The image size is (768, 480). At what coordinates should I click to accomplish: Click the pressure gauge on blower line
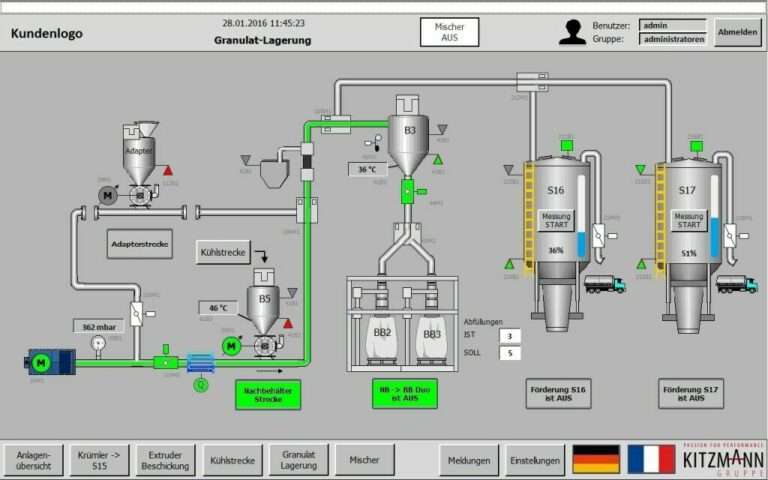98,344
